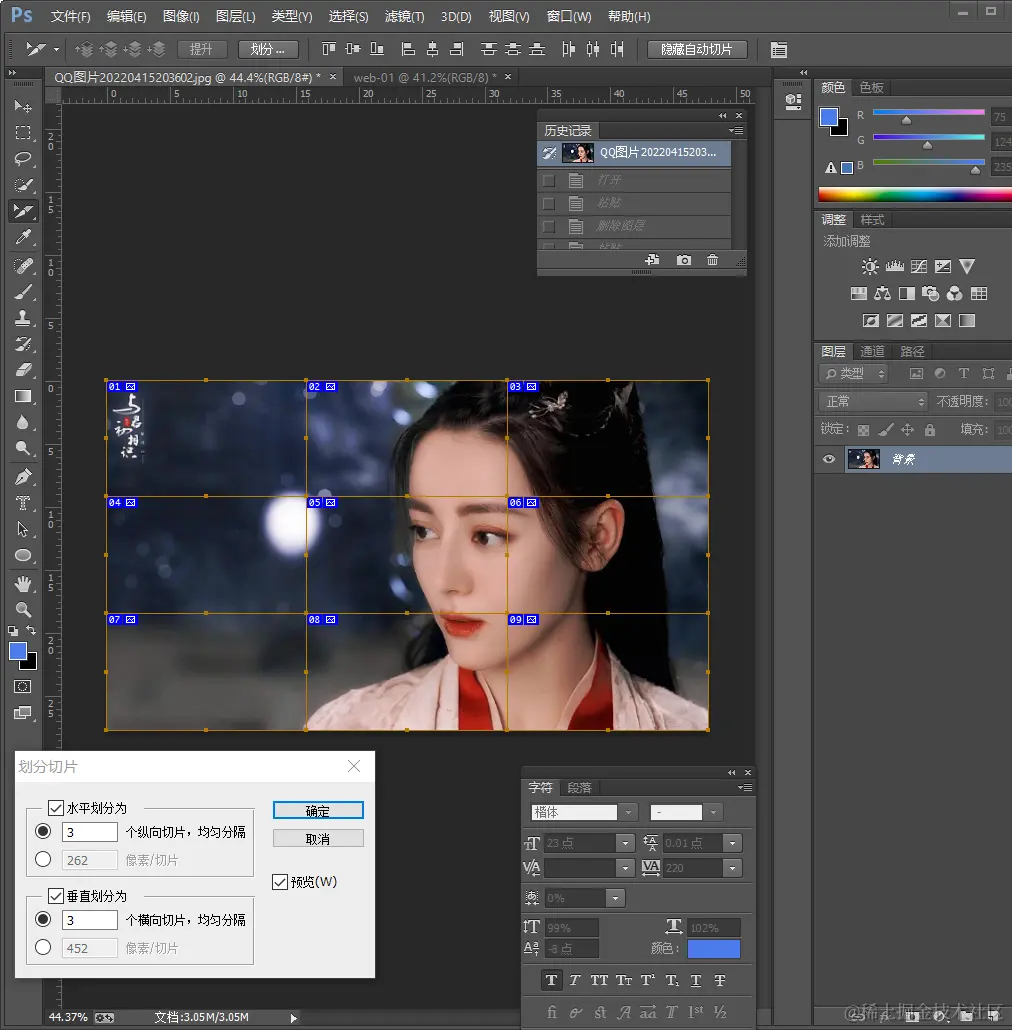Click the 隐藏自动切片 button
This screenshot has height=1030, width=1012.
697,49
